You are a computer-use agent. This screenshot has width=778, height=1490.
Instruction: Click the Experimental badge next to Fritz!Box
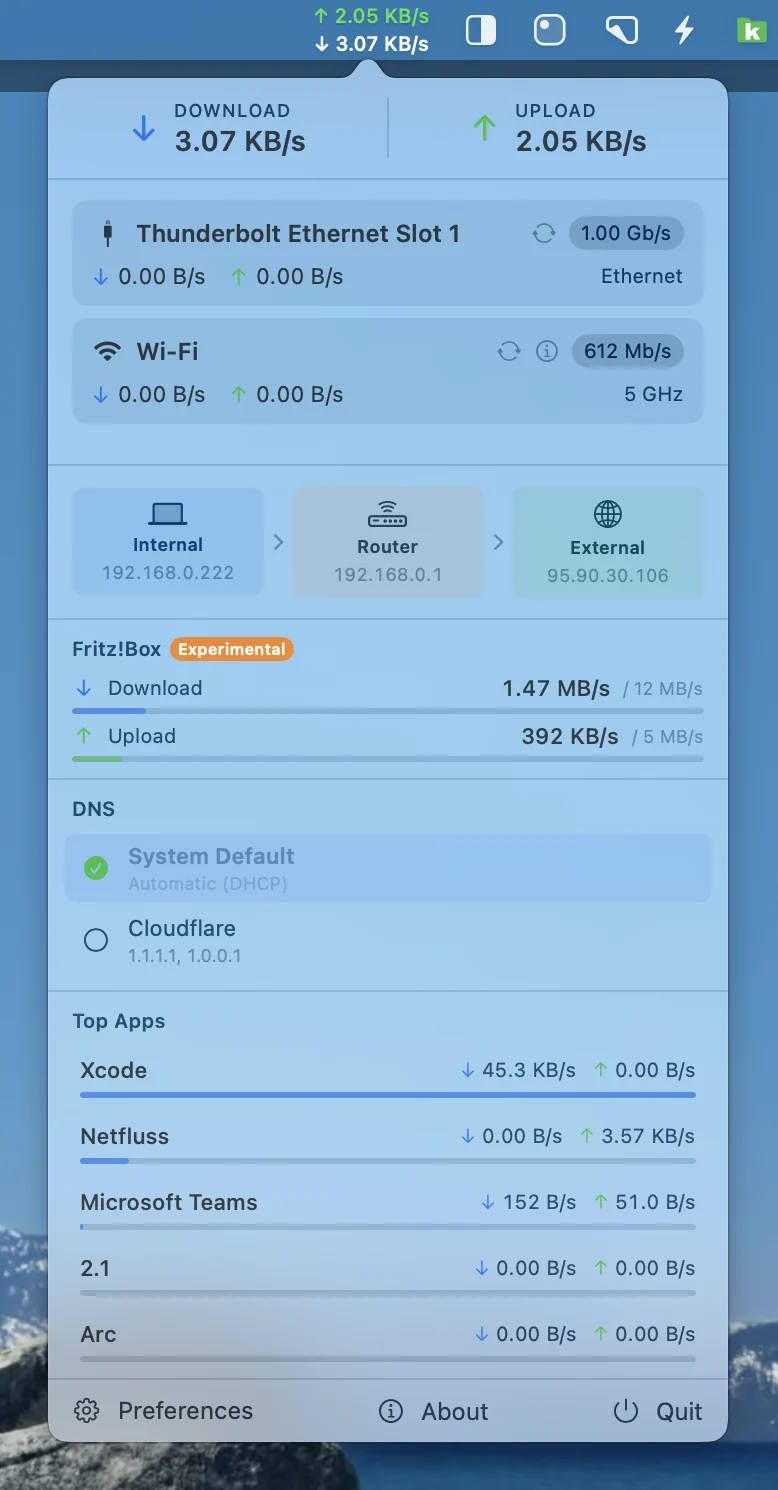(232, 649)
